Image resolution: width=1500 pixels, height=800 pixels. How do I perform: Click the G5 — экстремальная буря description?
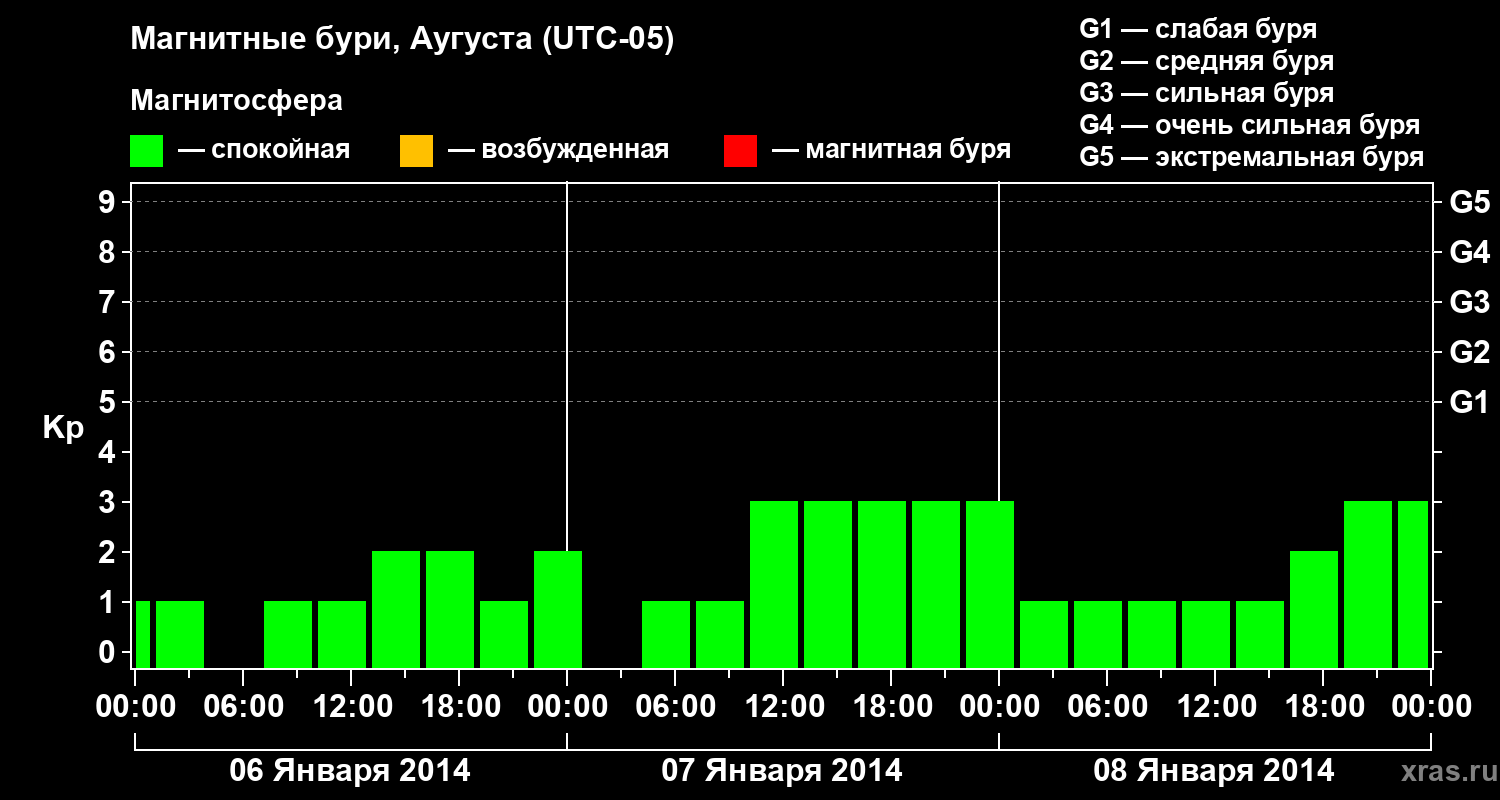pos(1252,157)
